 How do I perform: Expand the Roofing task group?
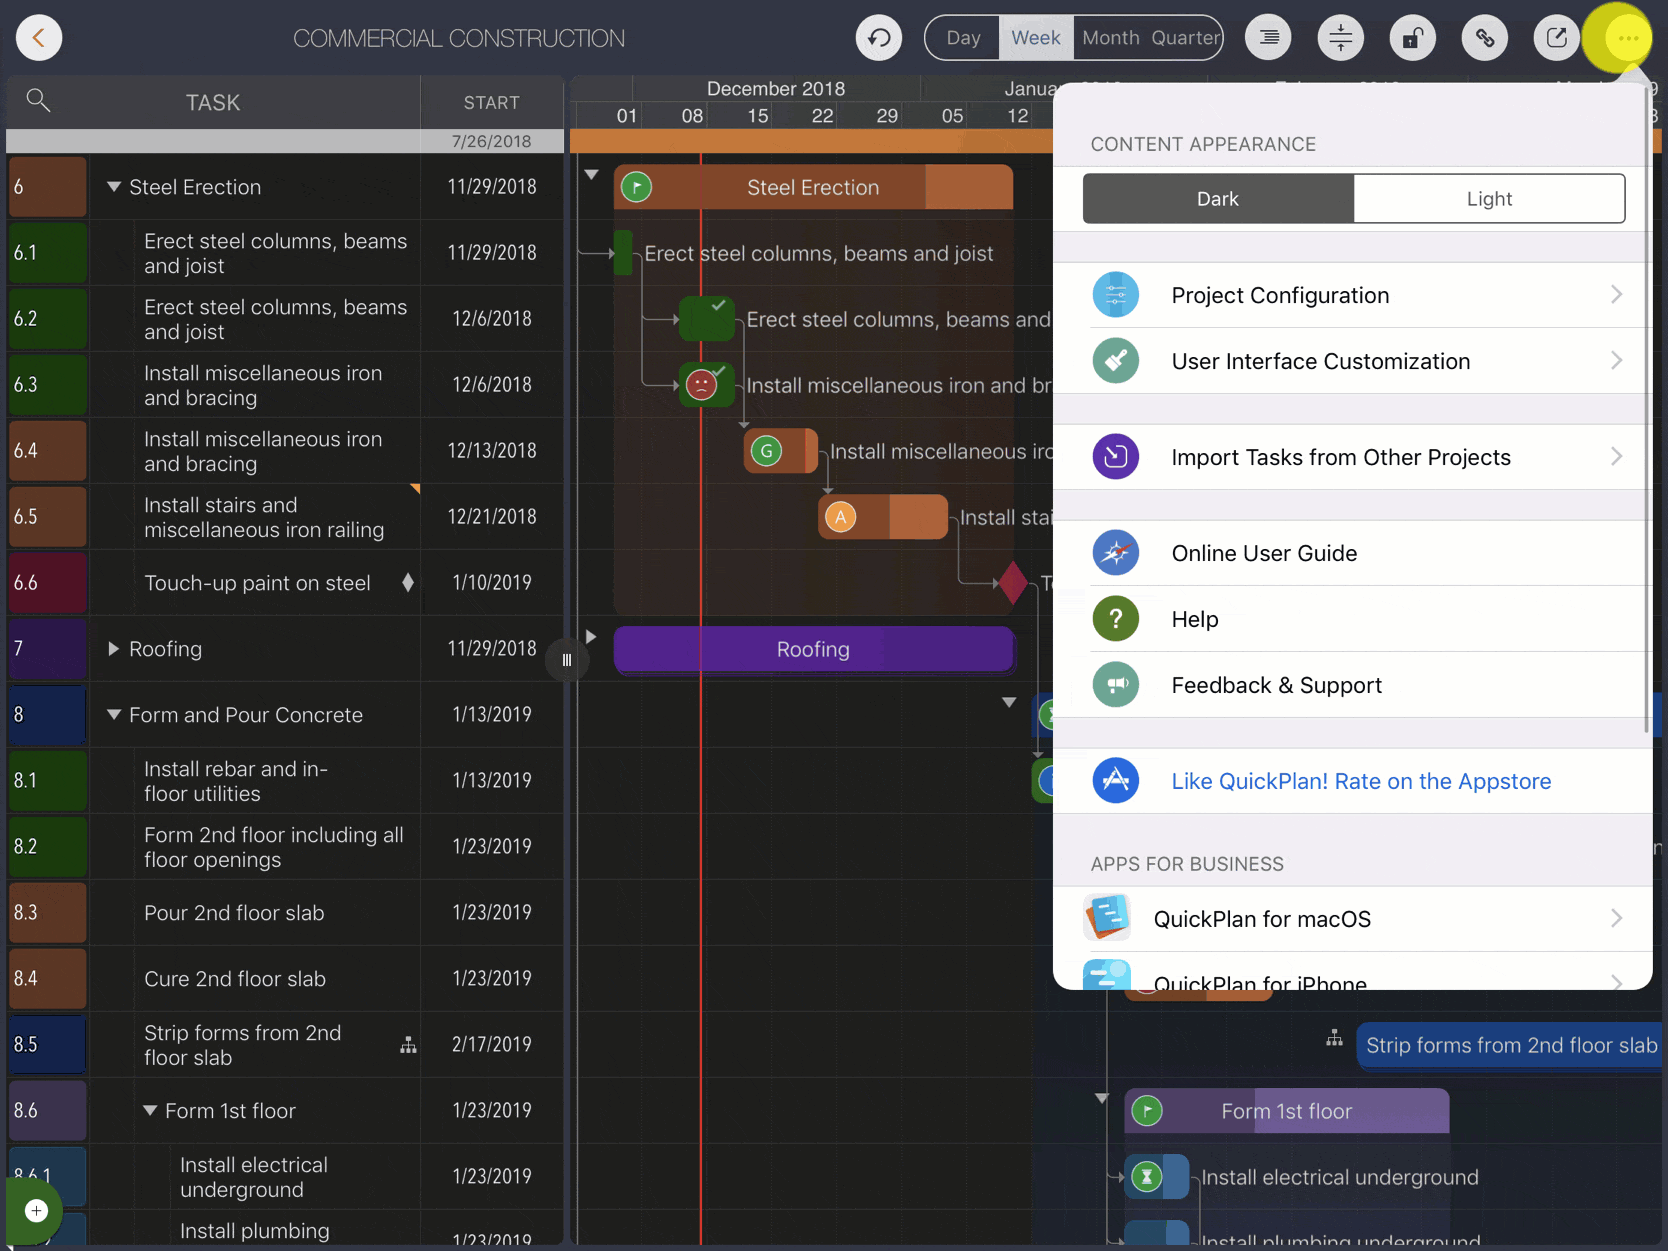(114, 649)
